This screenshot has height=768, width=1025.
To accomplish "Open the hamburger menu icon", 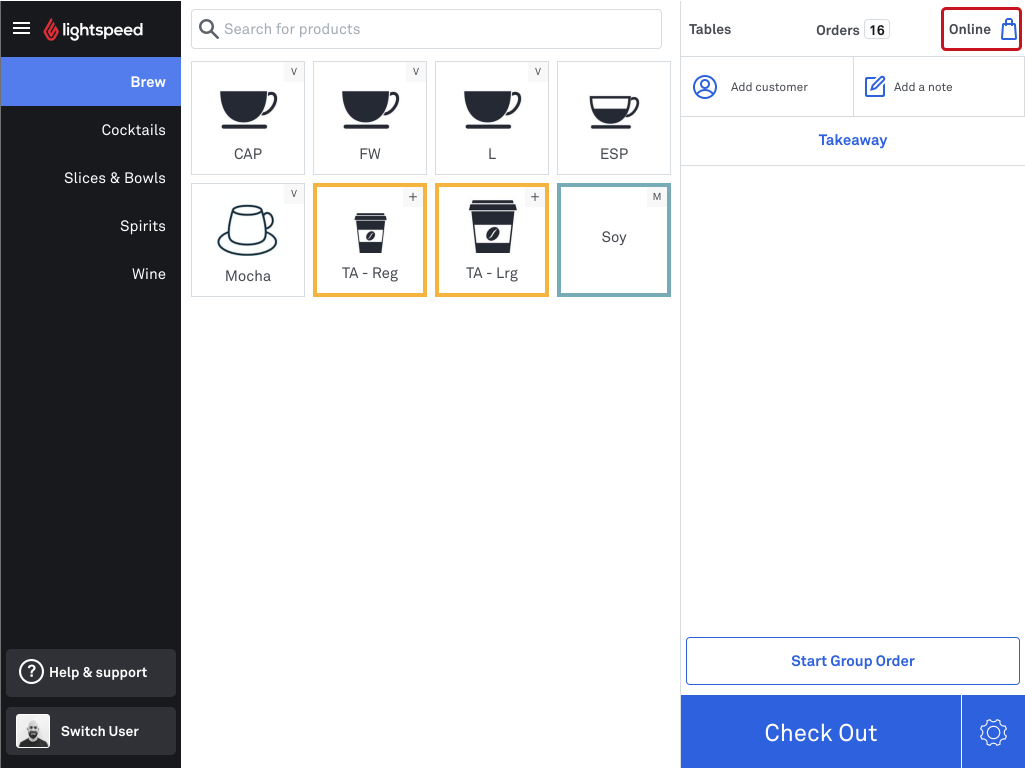I will [22, 28].
